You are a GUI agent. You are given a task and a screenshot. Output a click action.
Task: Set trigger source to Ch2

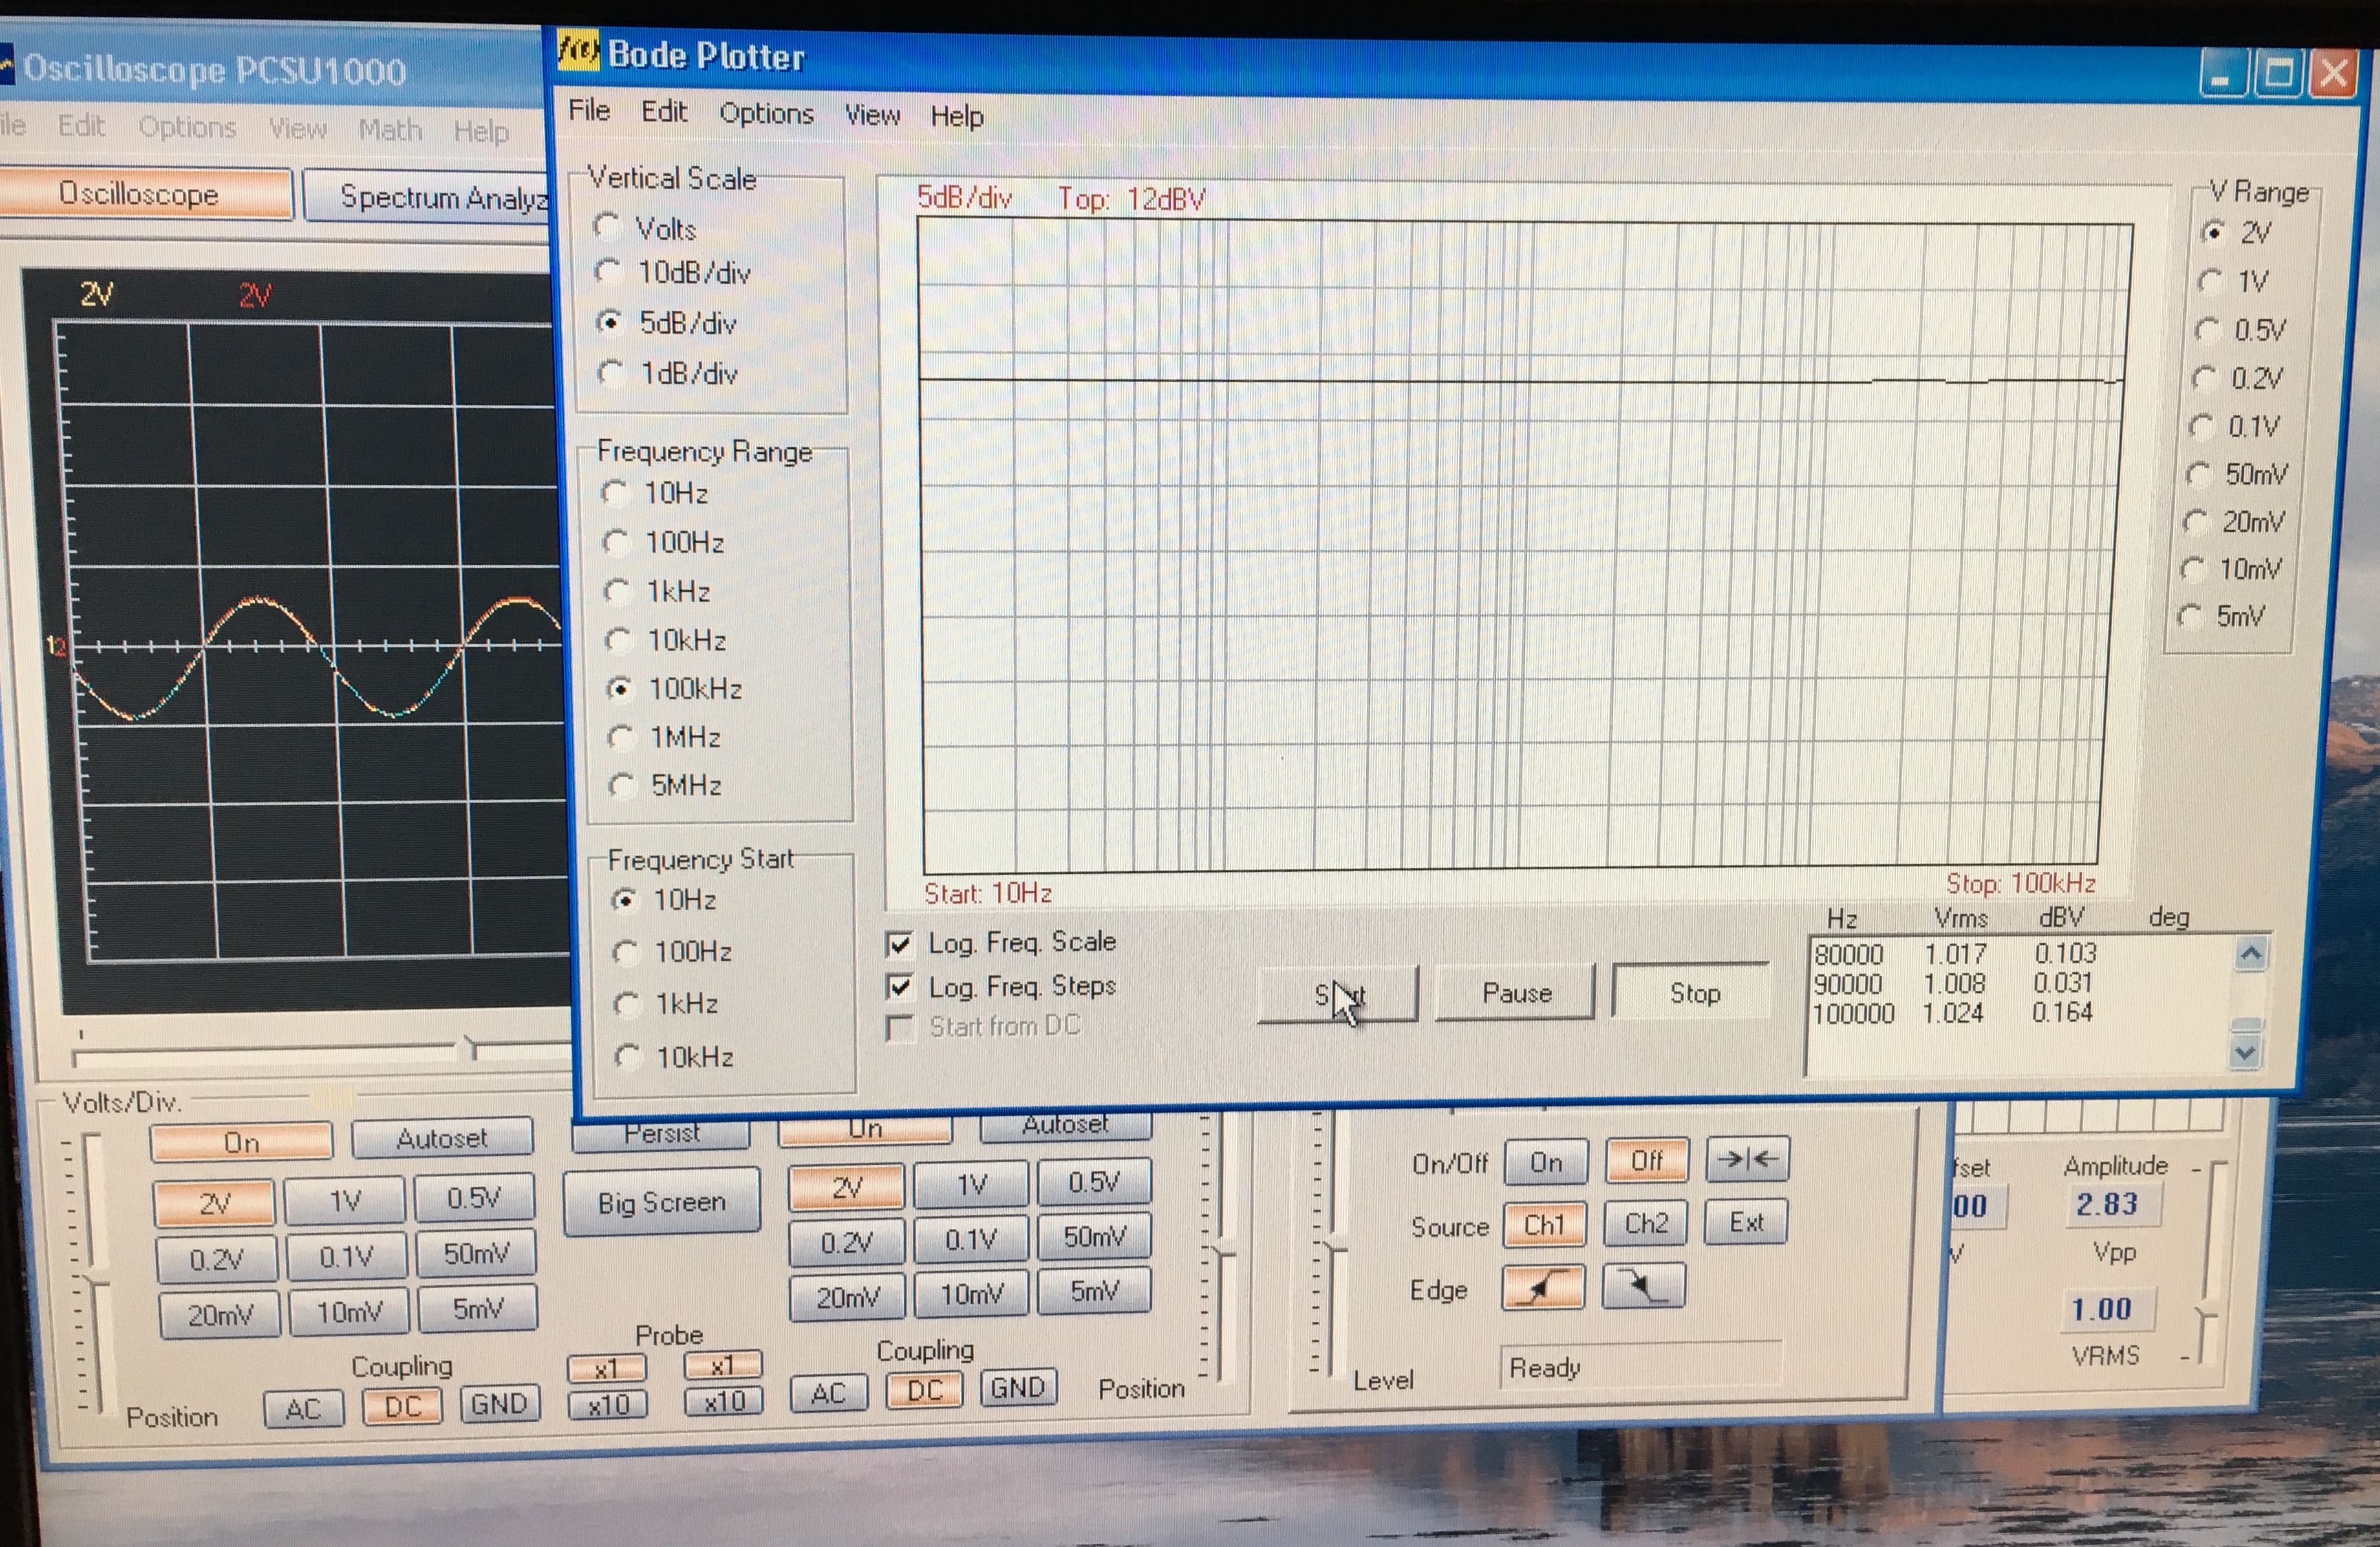tap(1645, 1223)
